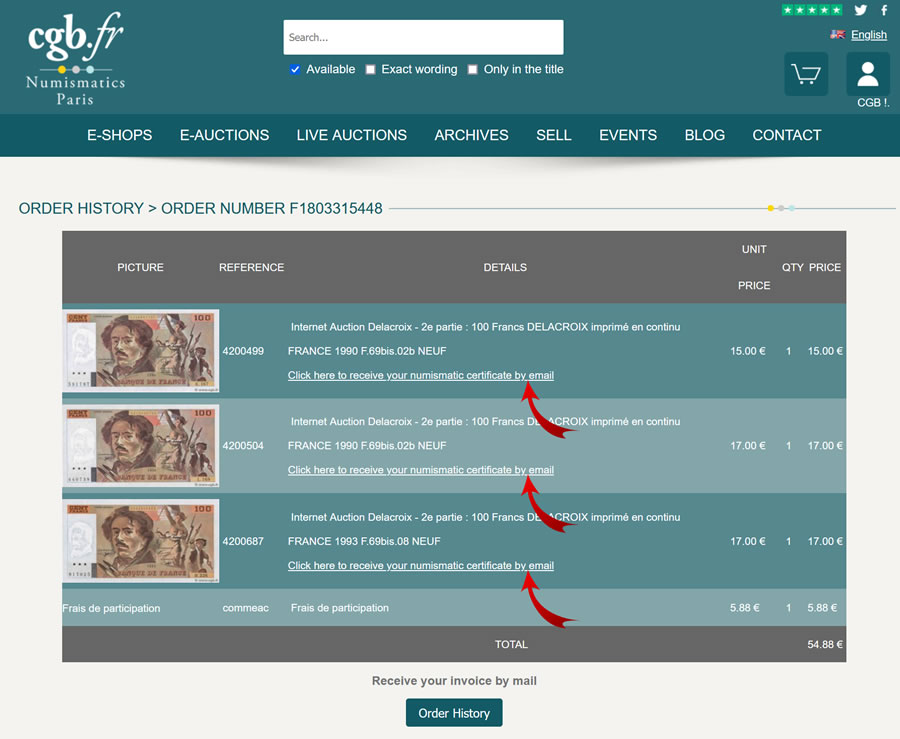The width and height of the screenshot is (900, 739).
Task: Click the TOTAL row label
Action: point(511,644)
